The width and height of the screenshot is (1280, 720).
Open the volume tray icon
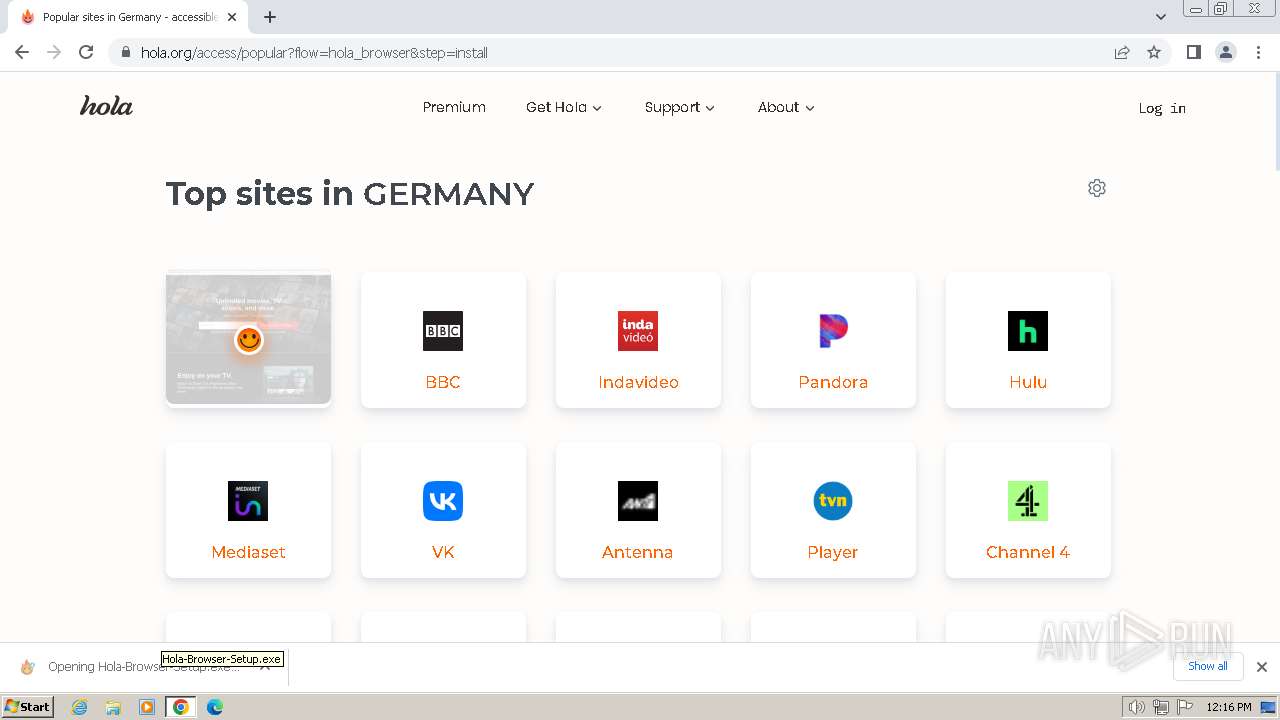pyautogui.click(x=1136, y=707)
